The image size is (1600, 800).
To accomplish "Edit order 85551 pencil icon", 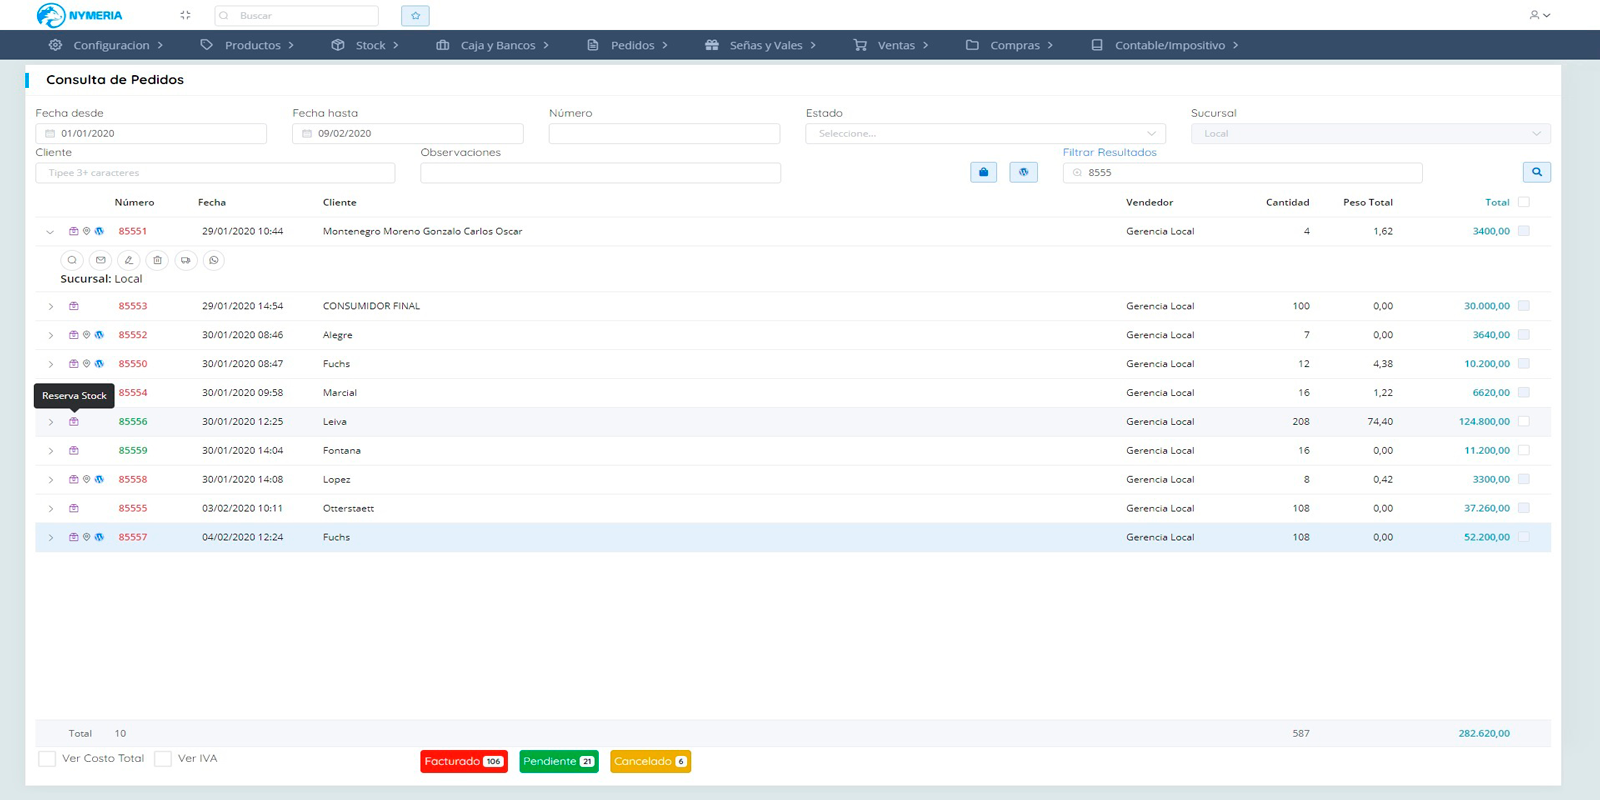I will pos(128,260).
